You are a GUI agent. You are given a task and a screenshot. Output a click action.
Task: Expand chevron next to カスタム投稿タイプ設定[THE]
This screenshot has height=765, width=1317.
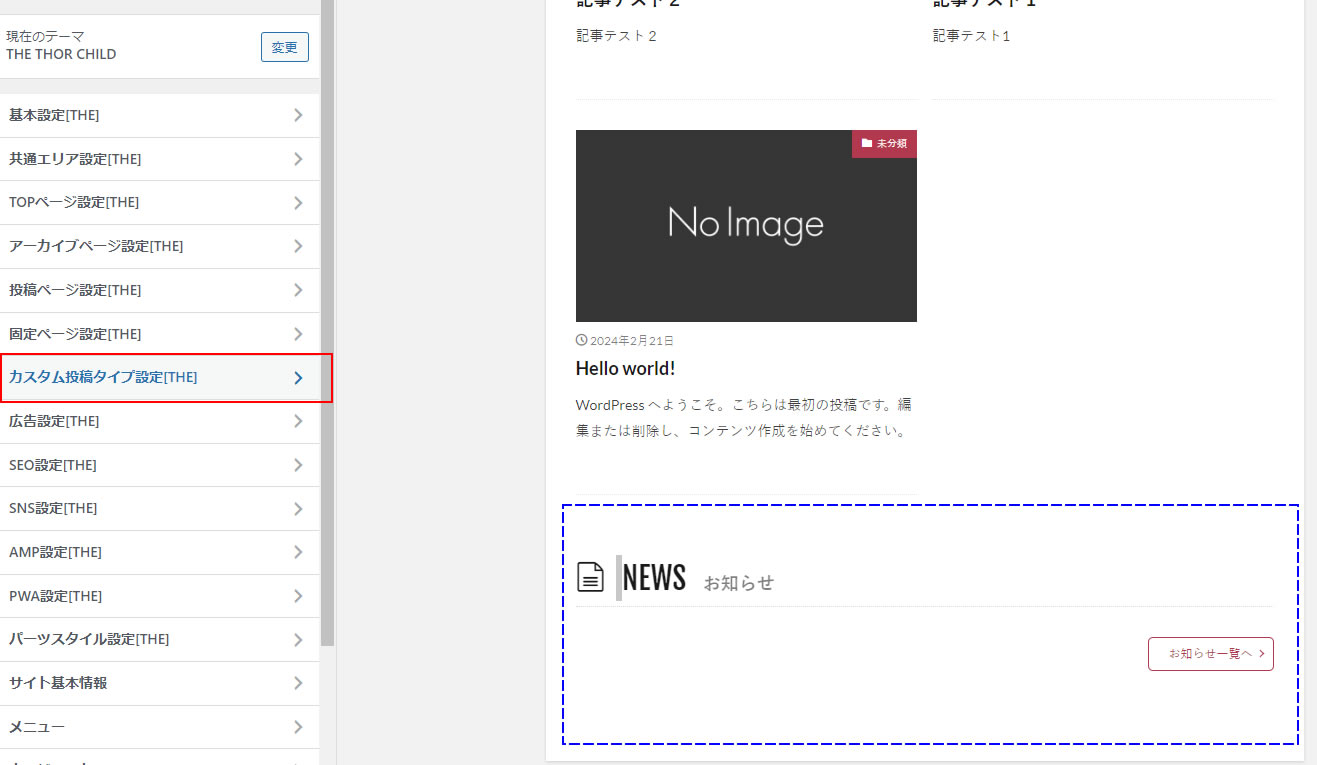coord(298,378)
